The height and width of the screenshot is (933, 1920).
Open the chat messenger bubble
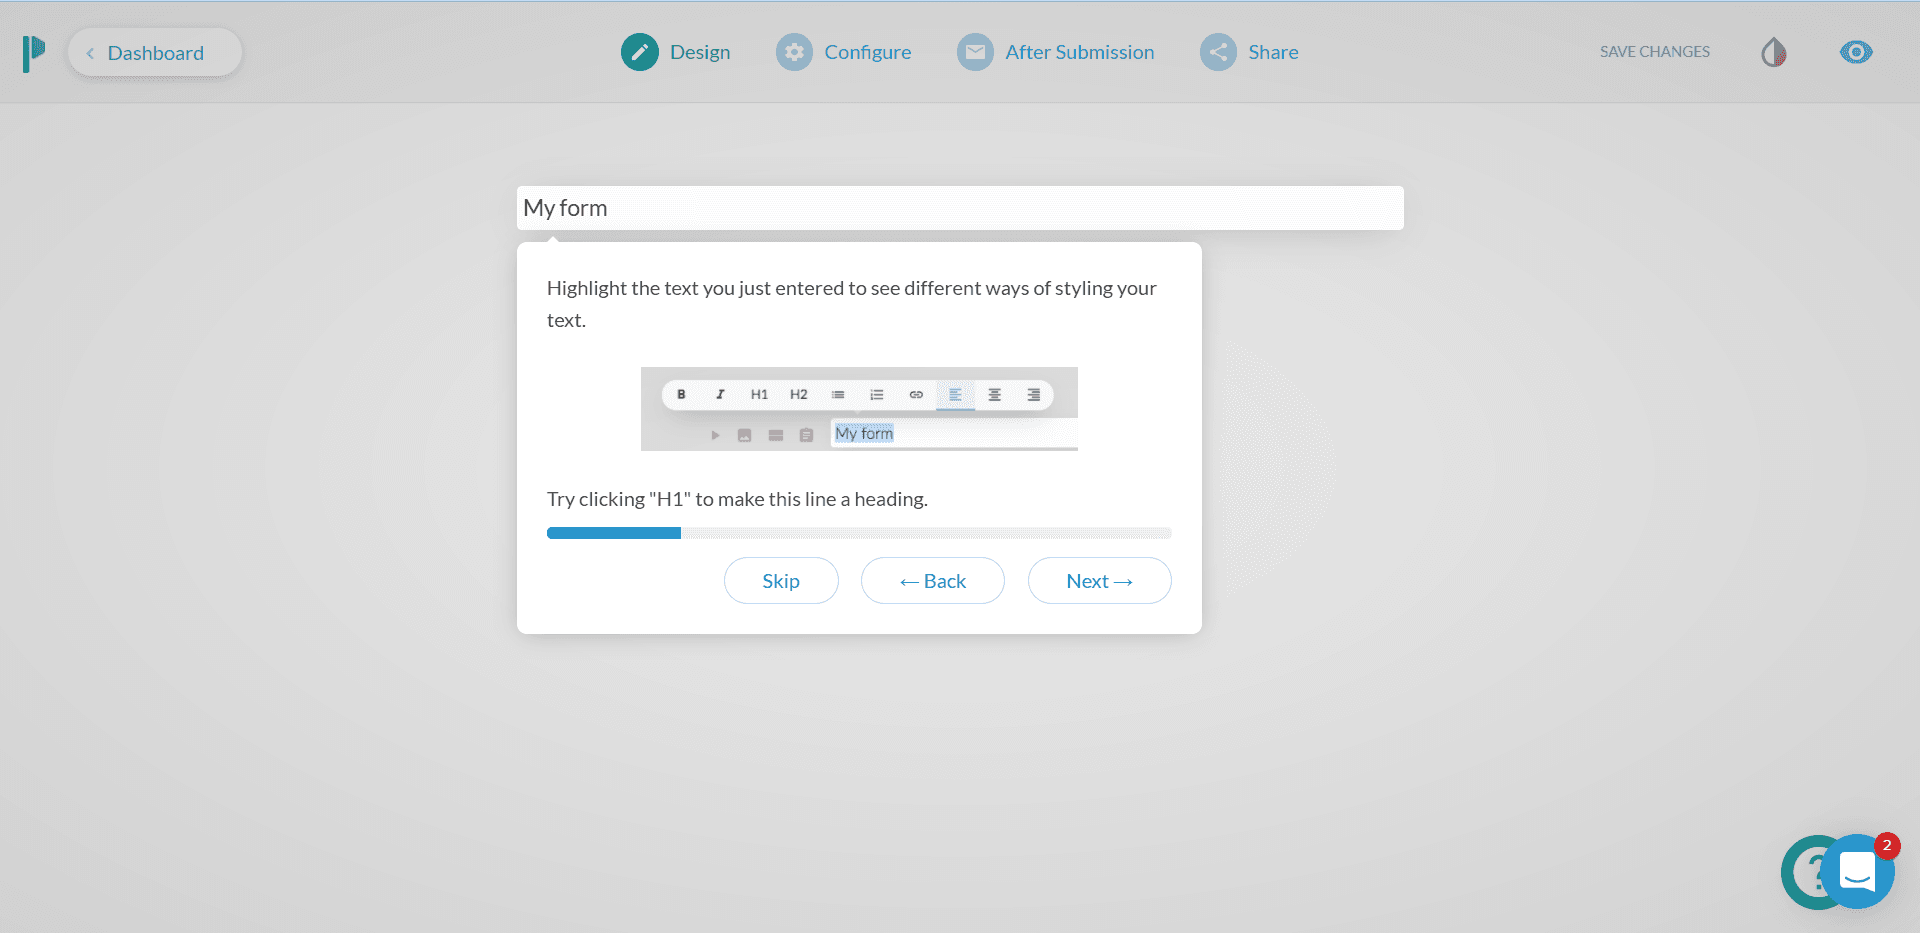click(1858, 872)
